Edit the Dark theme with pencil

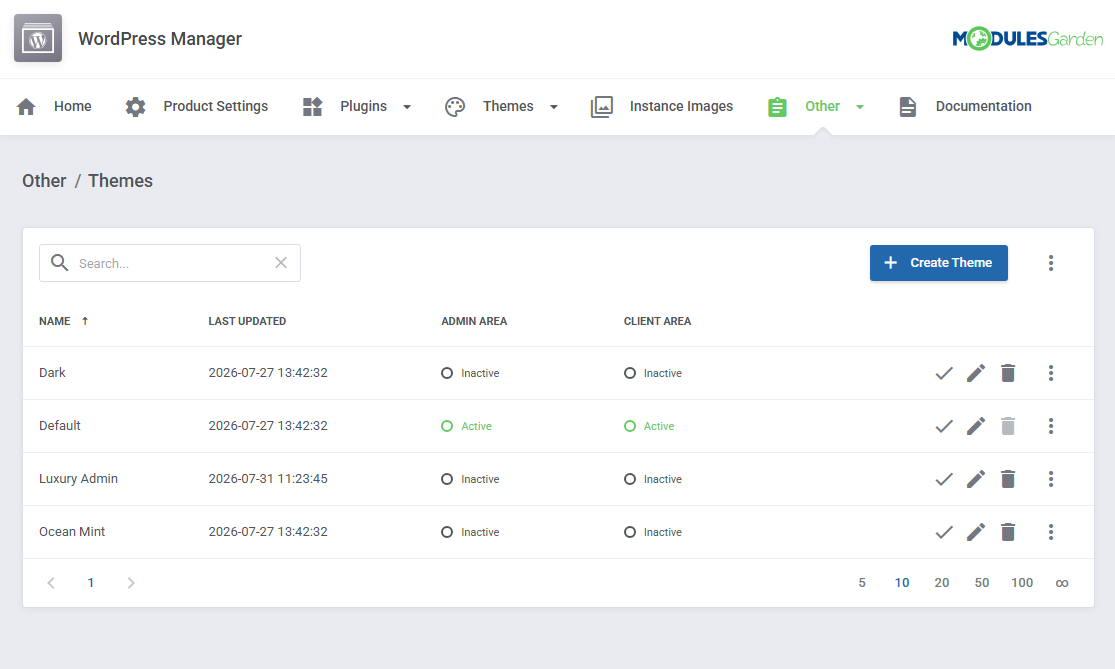(x=976, y=373)
